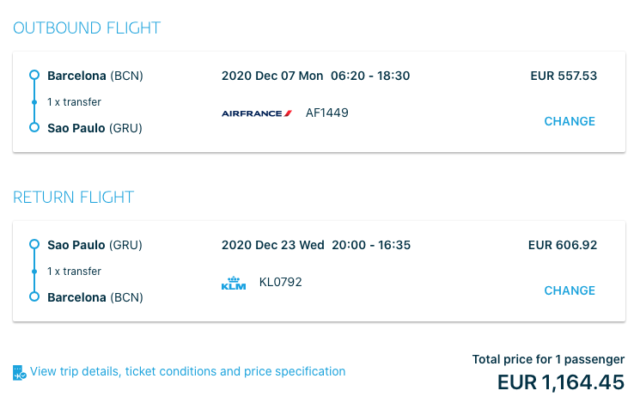The height and width of the screenshot is (403, 640).
Task: Click outbound flight's '1 x transfer' label
Action: (74, 101)
